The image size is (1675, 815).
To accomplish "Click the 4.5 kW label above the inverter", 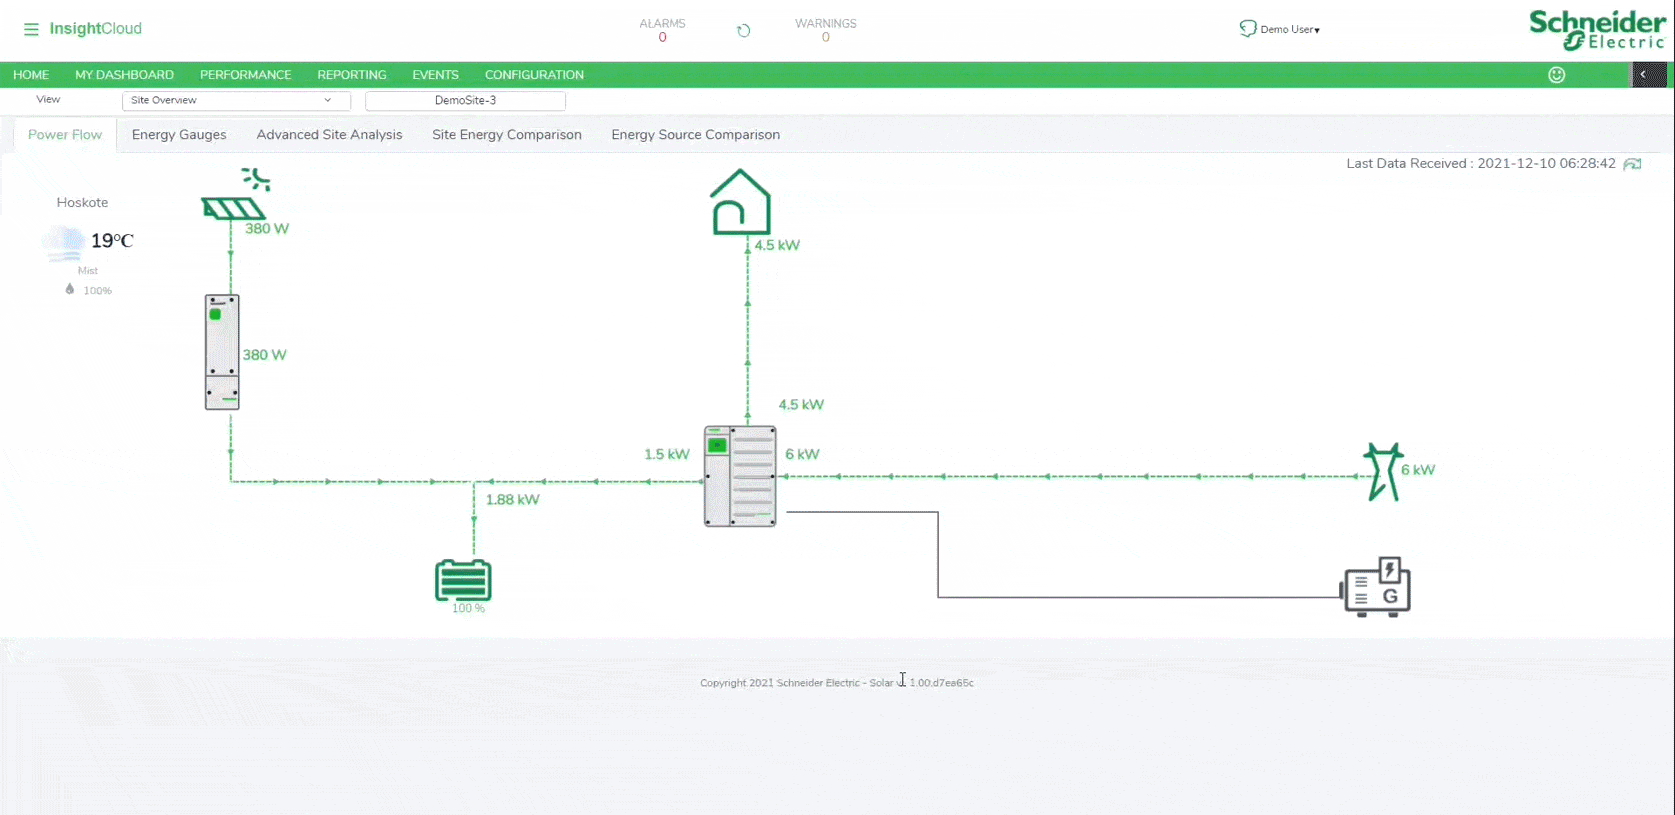I will 801,405.
